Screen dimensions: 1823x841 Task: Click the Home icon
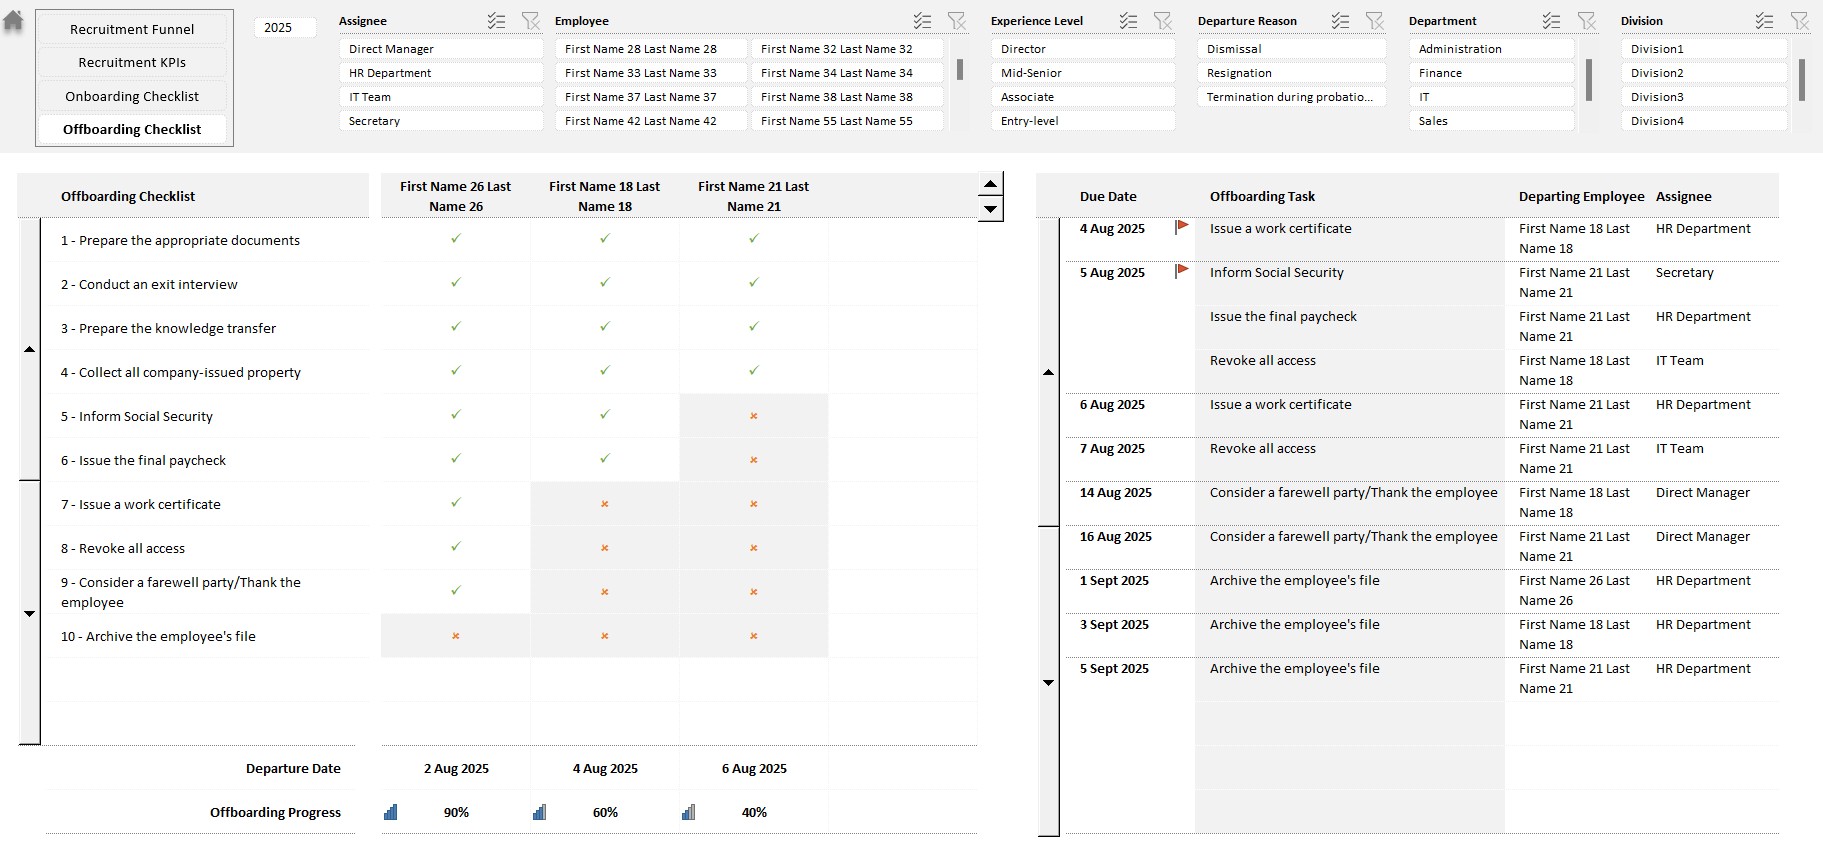click(x=13, y=21)
